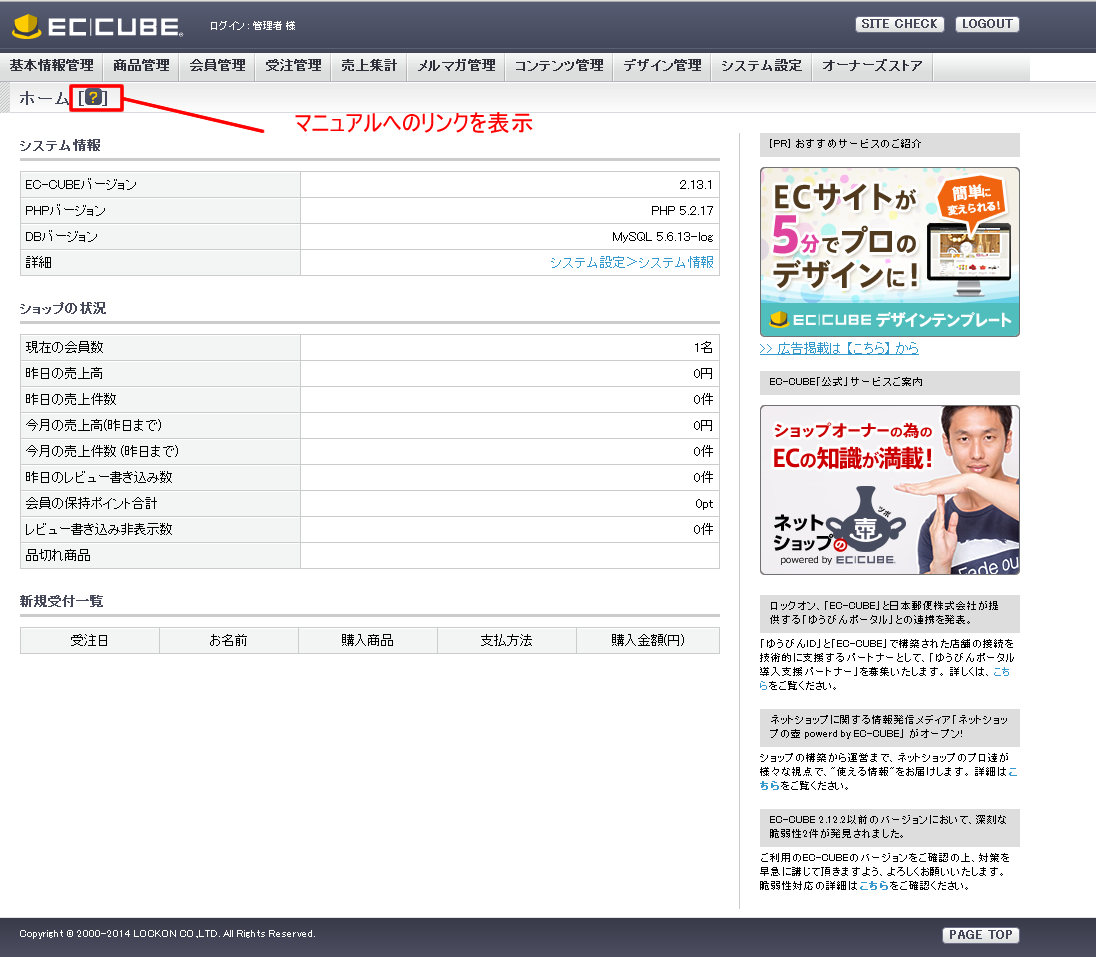
Task: Click the こちら link in vulnerability notice
Action: coord(874,886)
